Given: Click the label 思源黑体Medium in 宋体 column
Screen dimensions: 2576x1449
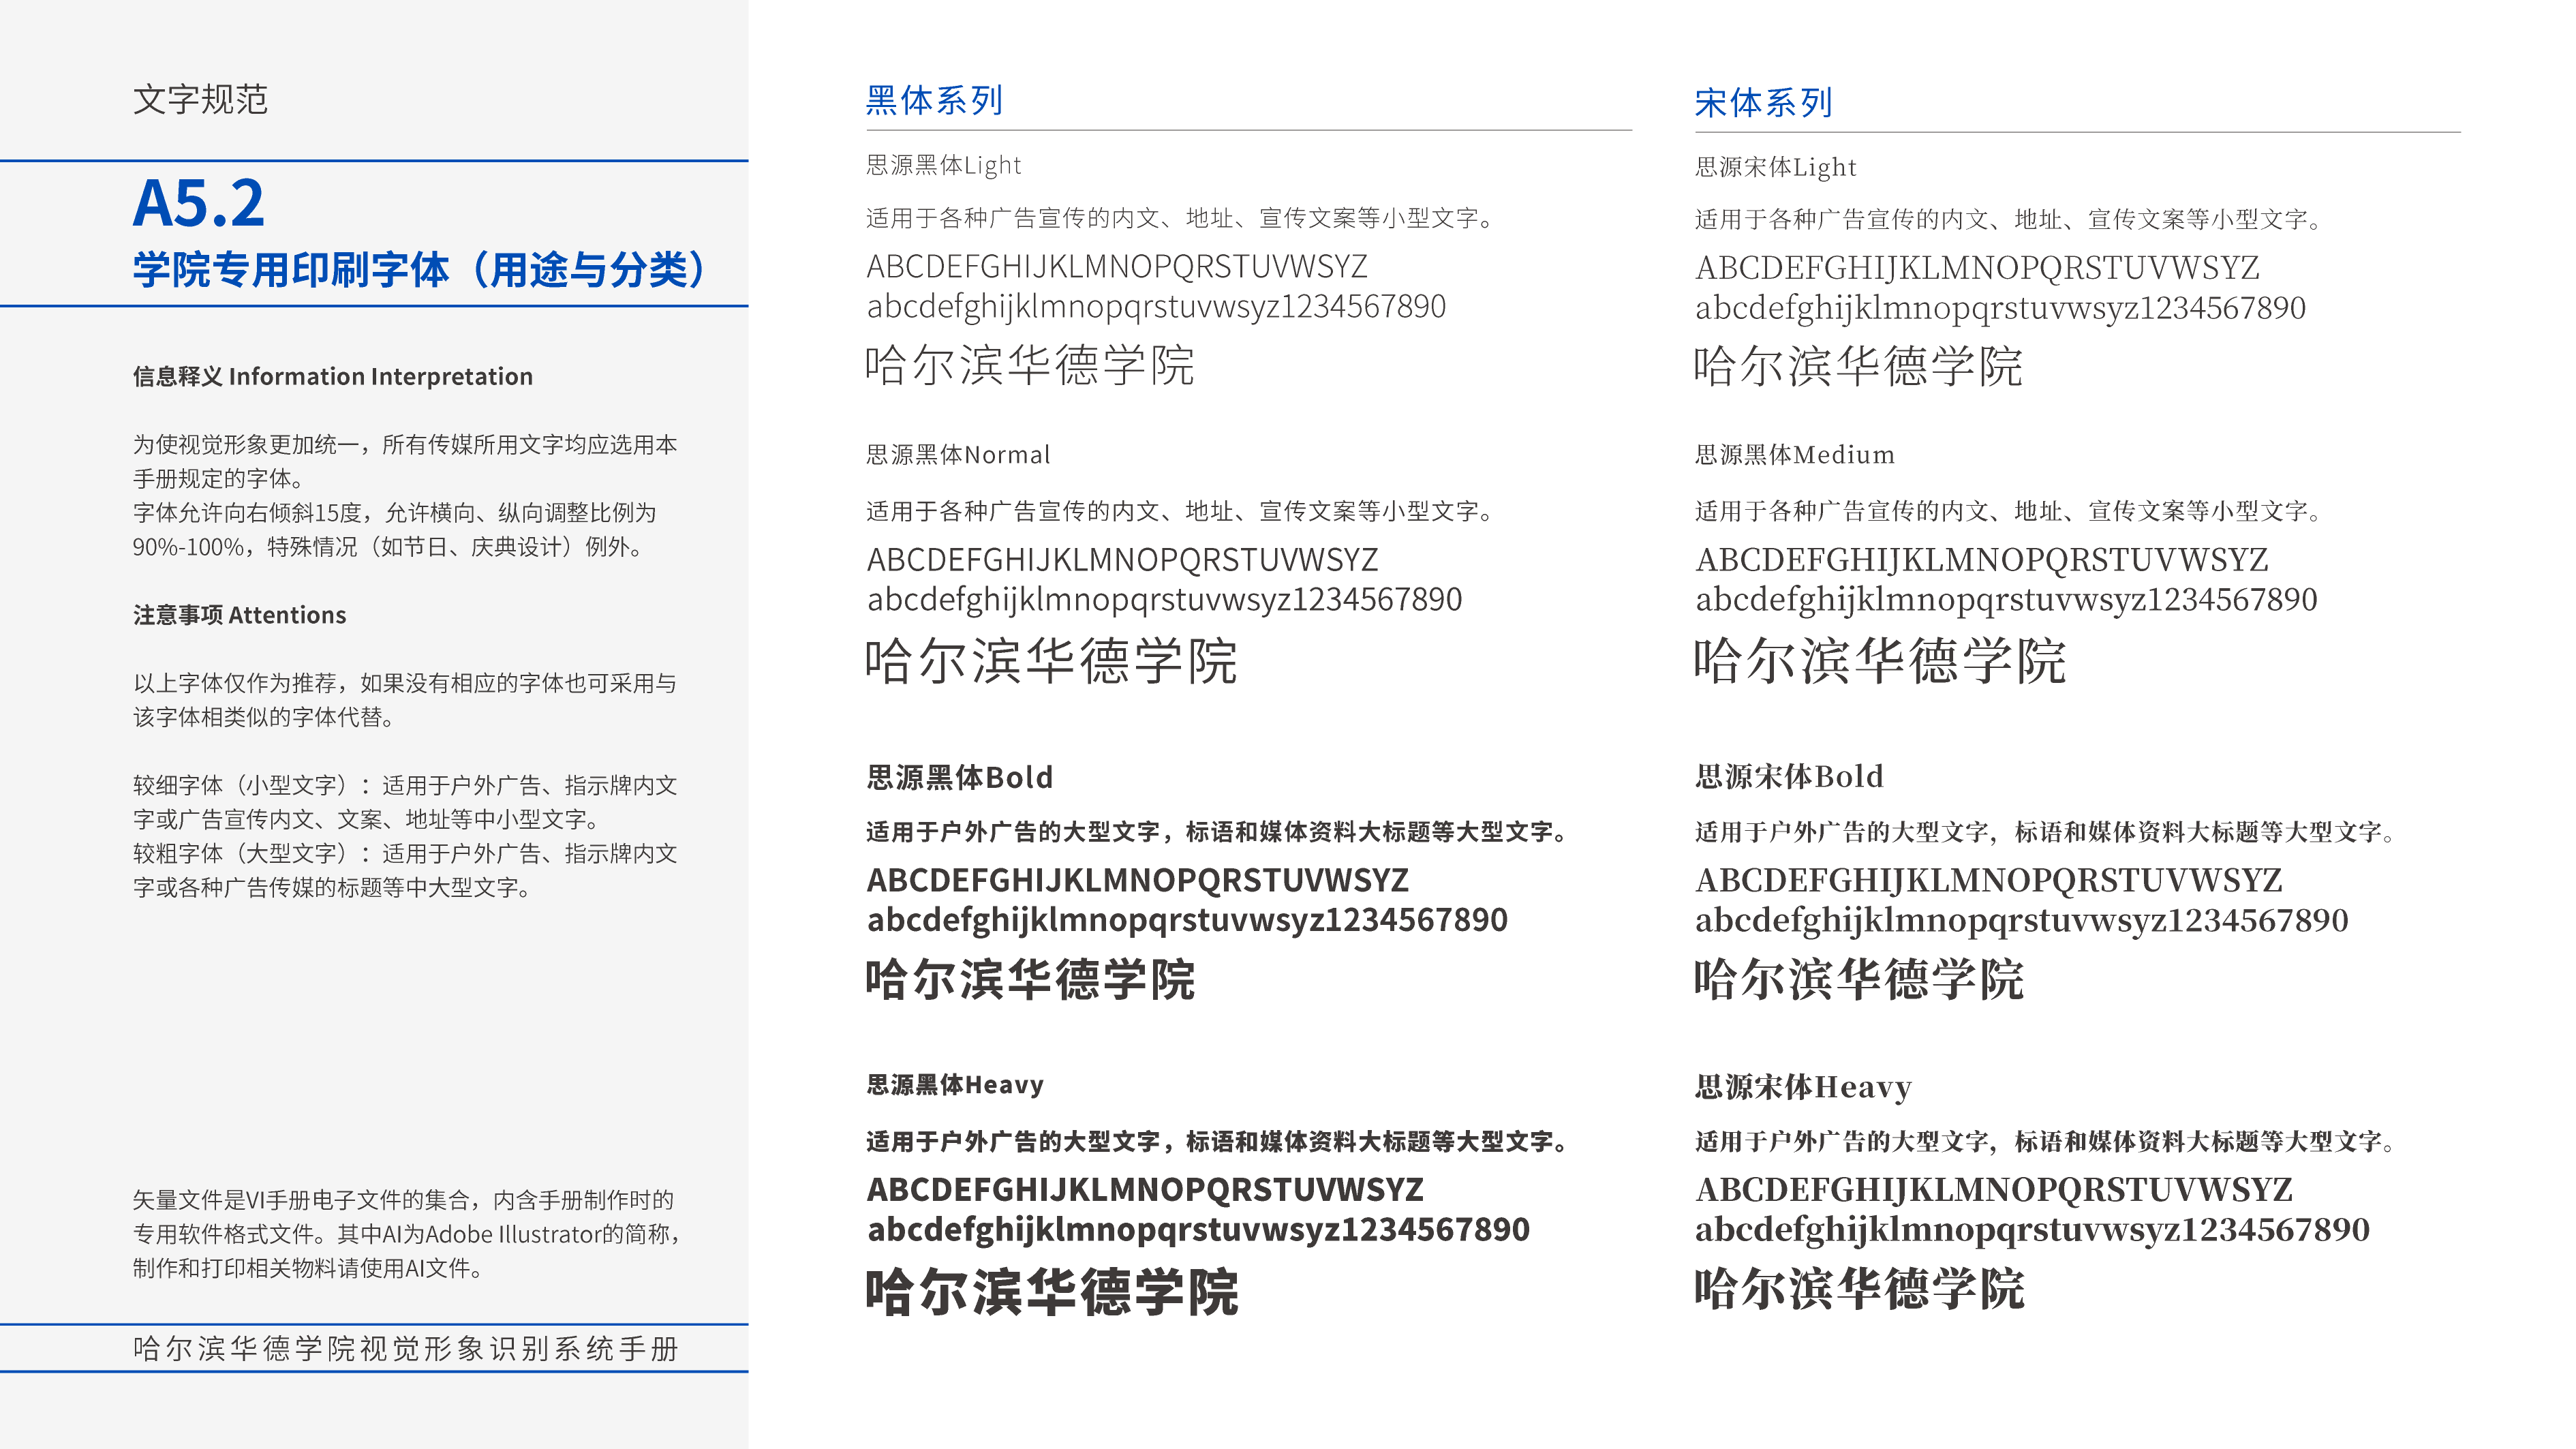Looking at the screenshot, I should (1795, 455).
